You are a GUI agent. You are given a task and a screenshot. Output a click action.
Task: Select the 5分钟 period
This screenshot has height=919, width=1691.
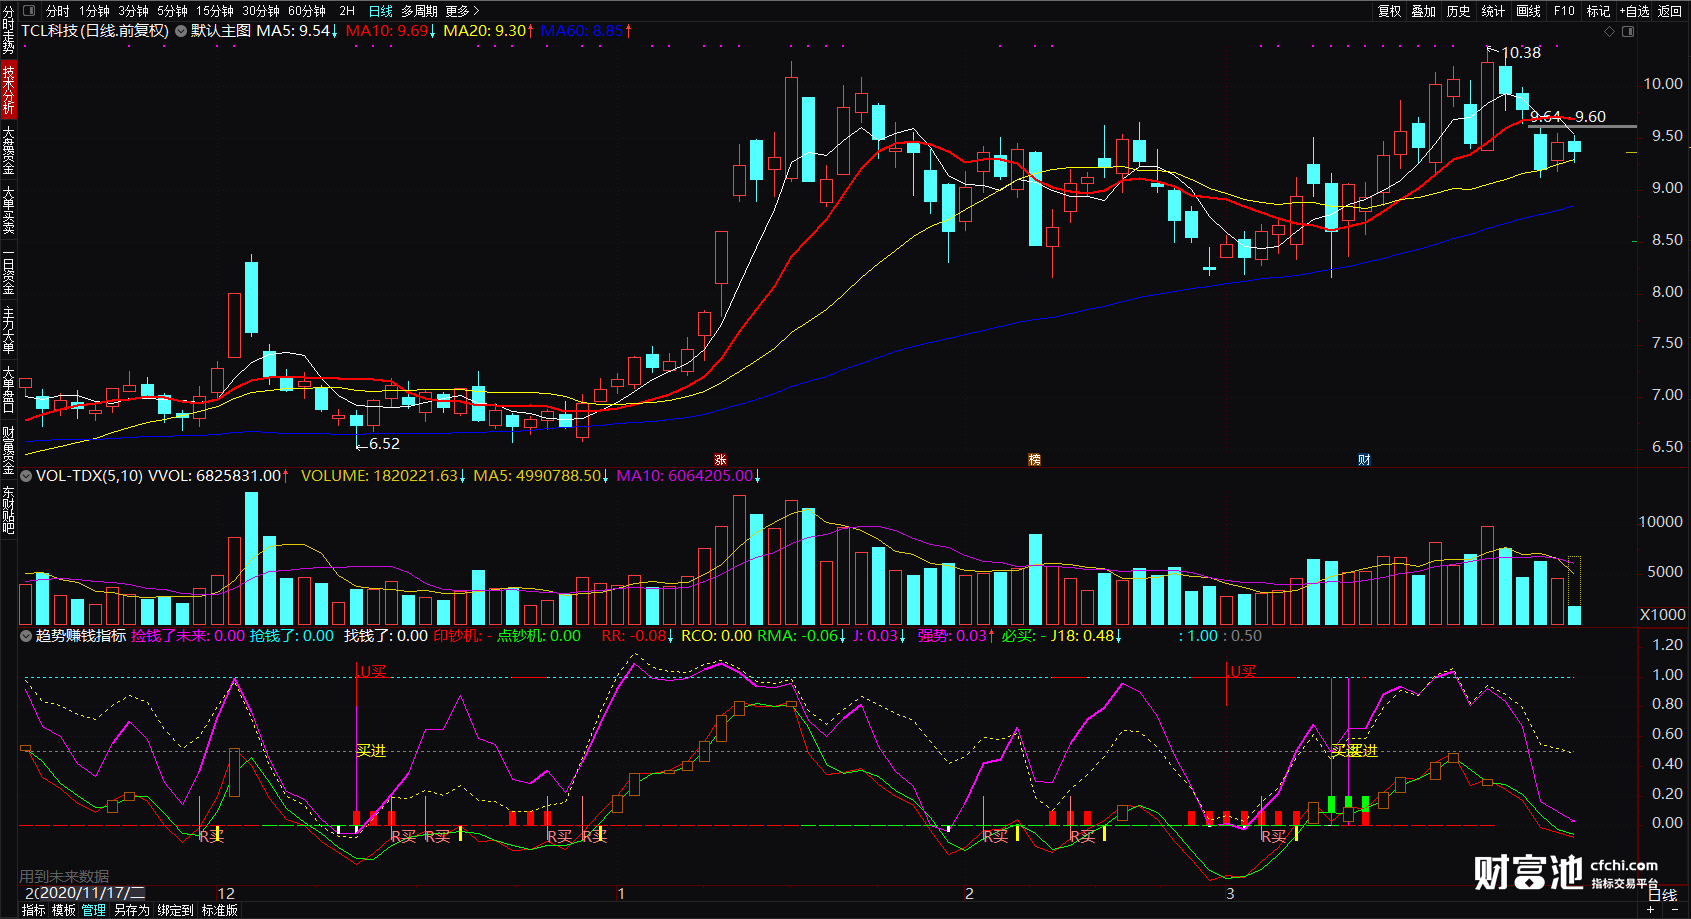[x=172, y=11]
